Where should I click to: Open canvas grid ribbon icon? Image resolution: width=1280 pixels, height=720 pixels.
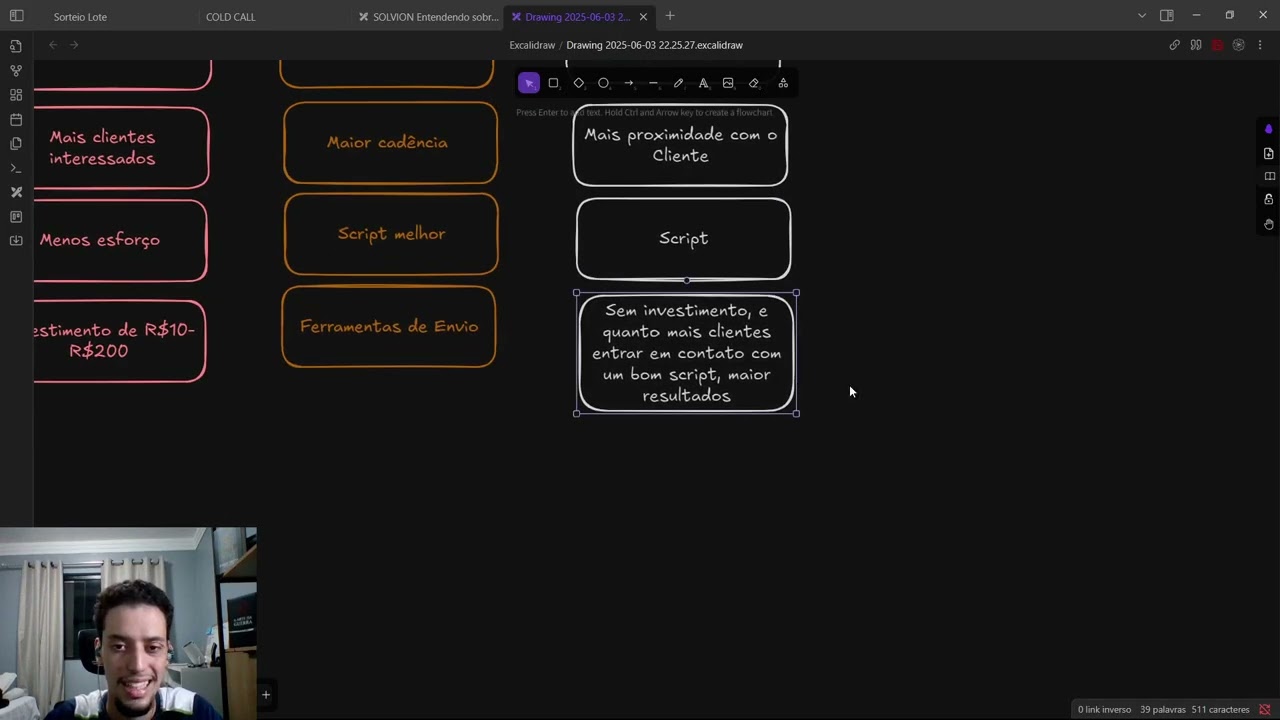[x=16, y=95]
